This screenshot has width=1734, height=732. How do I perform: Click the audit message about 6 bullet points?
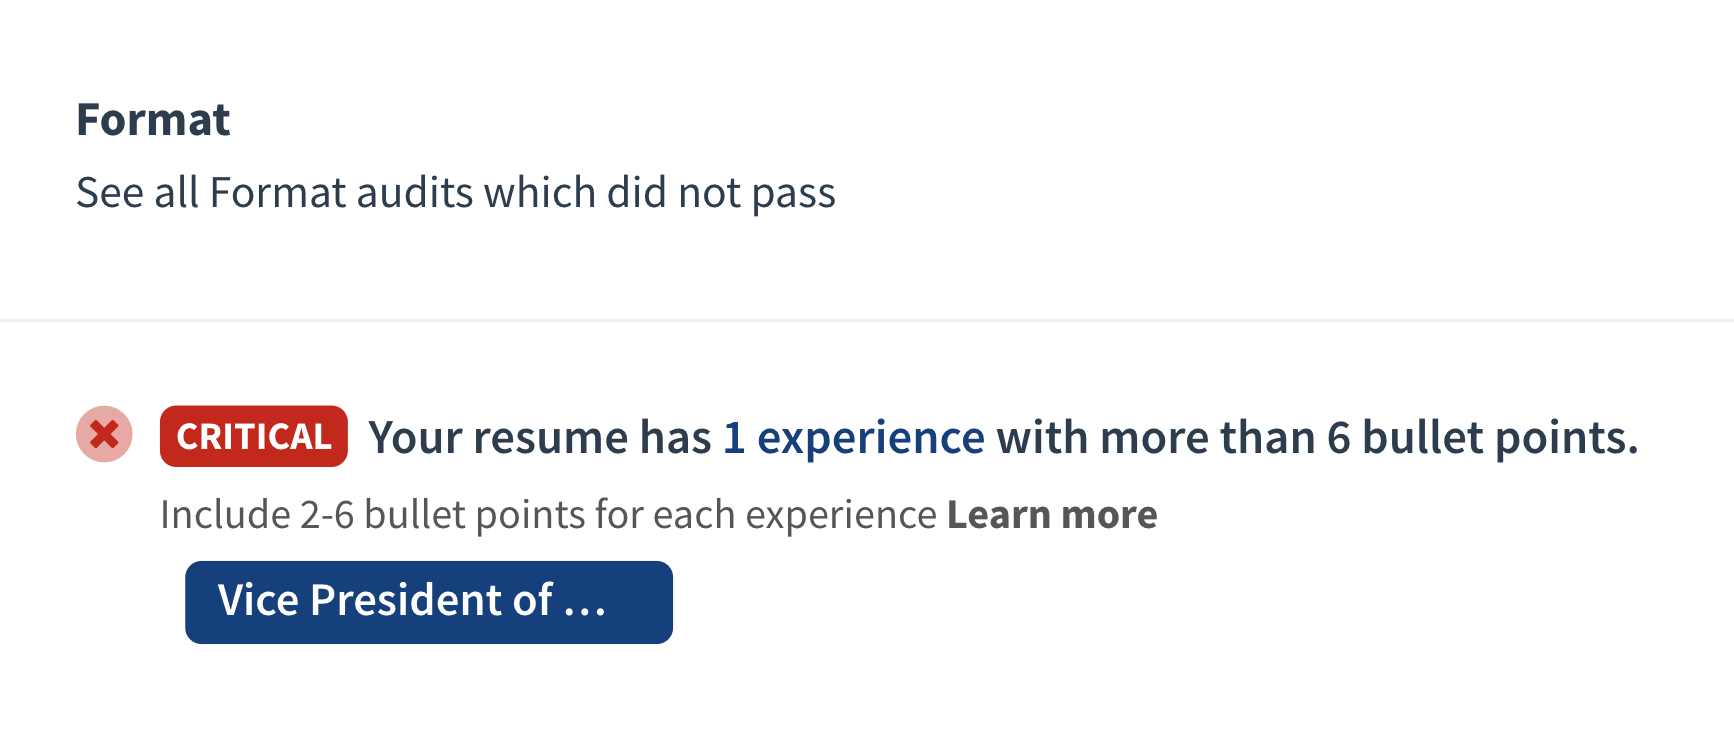tap(1000, 437)
